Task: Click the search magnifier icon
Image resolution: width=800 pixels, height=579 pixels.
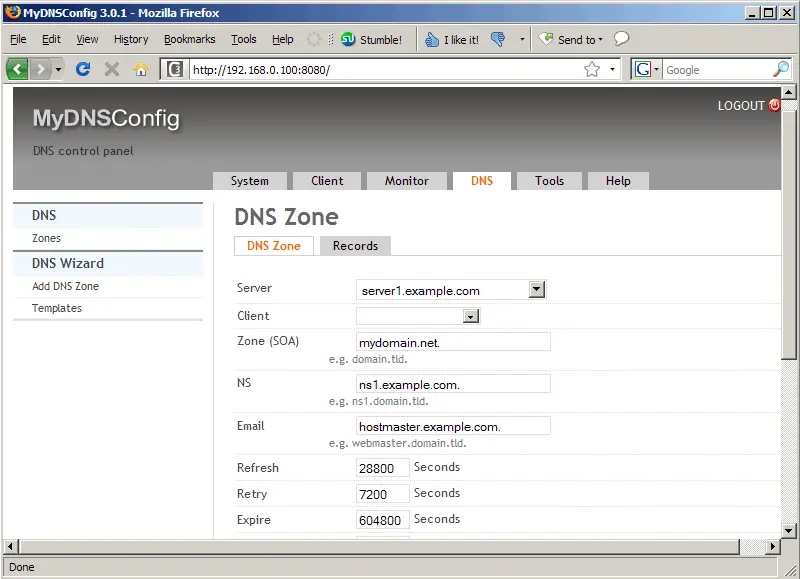Action: click(x=781, y=69)
